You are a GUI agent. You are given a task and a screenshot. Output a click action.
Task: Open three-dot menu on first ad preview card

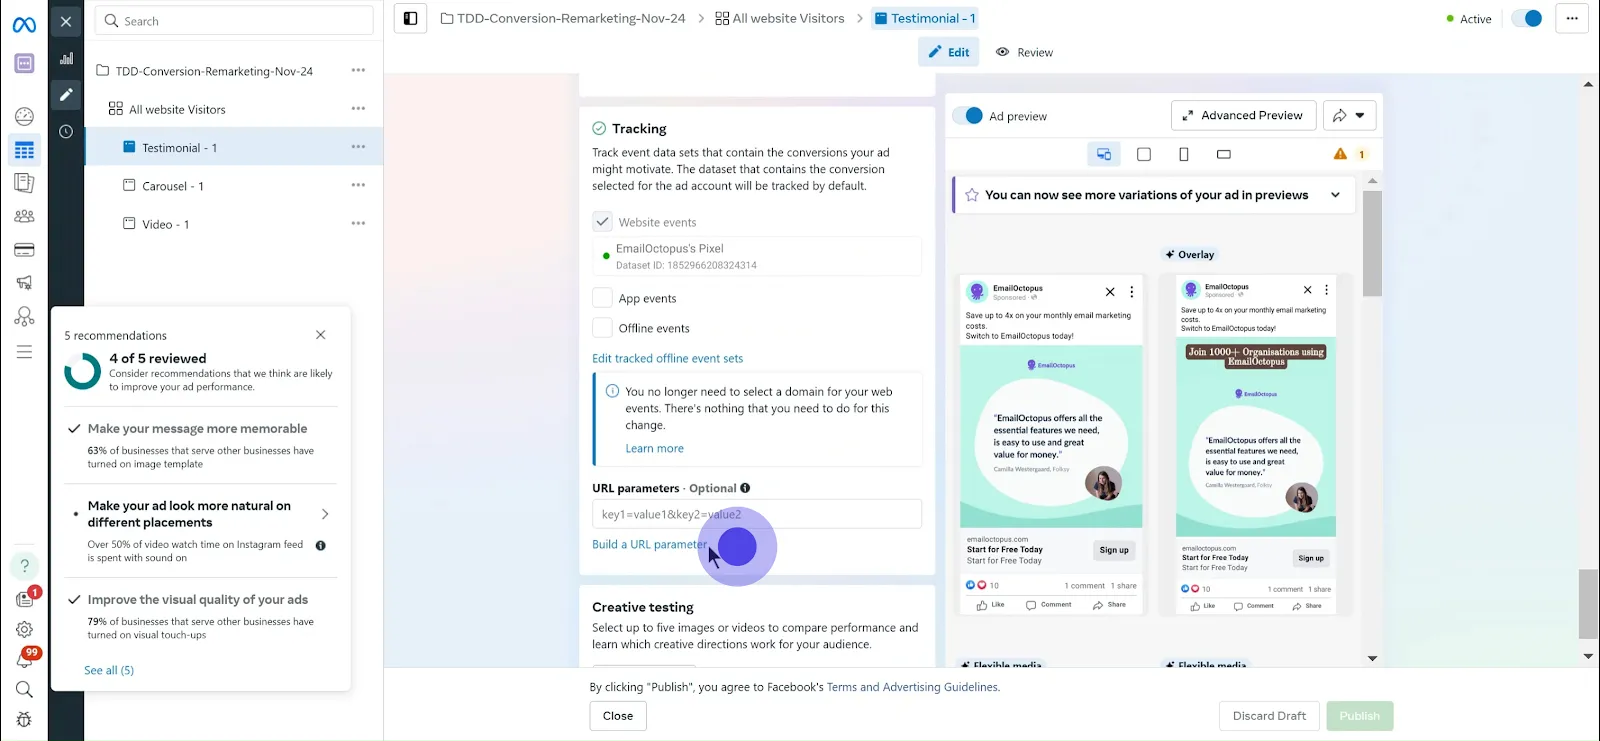pyautogui.click(x=1132, y=292)
